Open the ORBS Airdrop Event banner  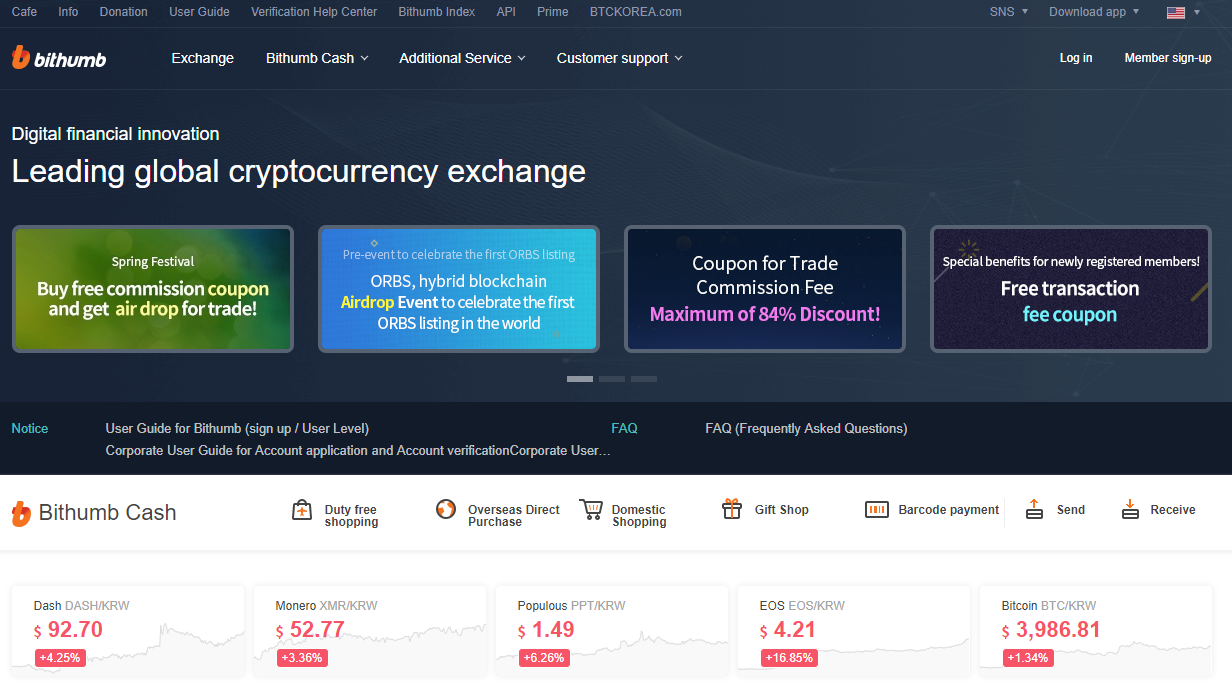459,289
